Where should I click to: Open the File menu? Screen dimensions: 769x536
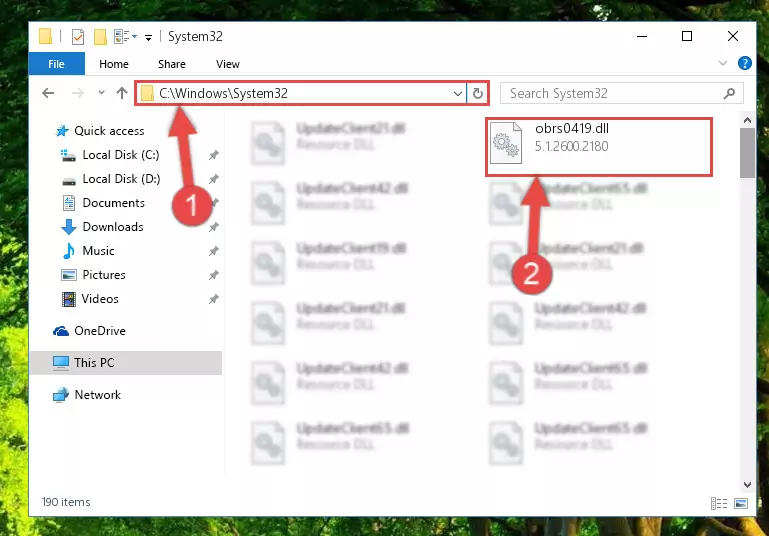(56, 64)
